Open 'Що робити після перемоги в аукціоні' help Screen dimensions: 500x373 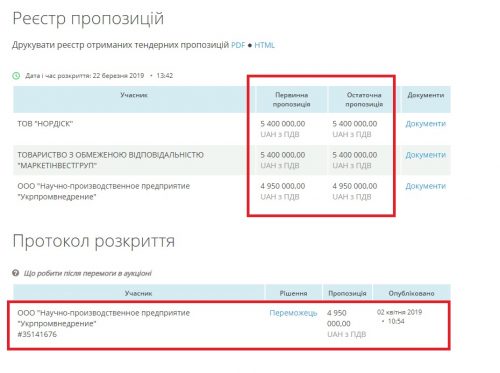(x=87, y=273)
